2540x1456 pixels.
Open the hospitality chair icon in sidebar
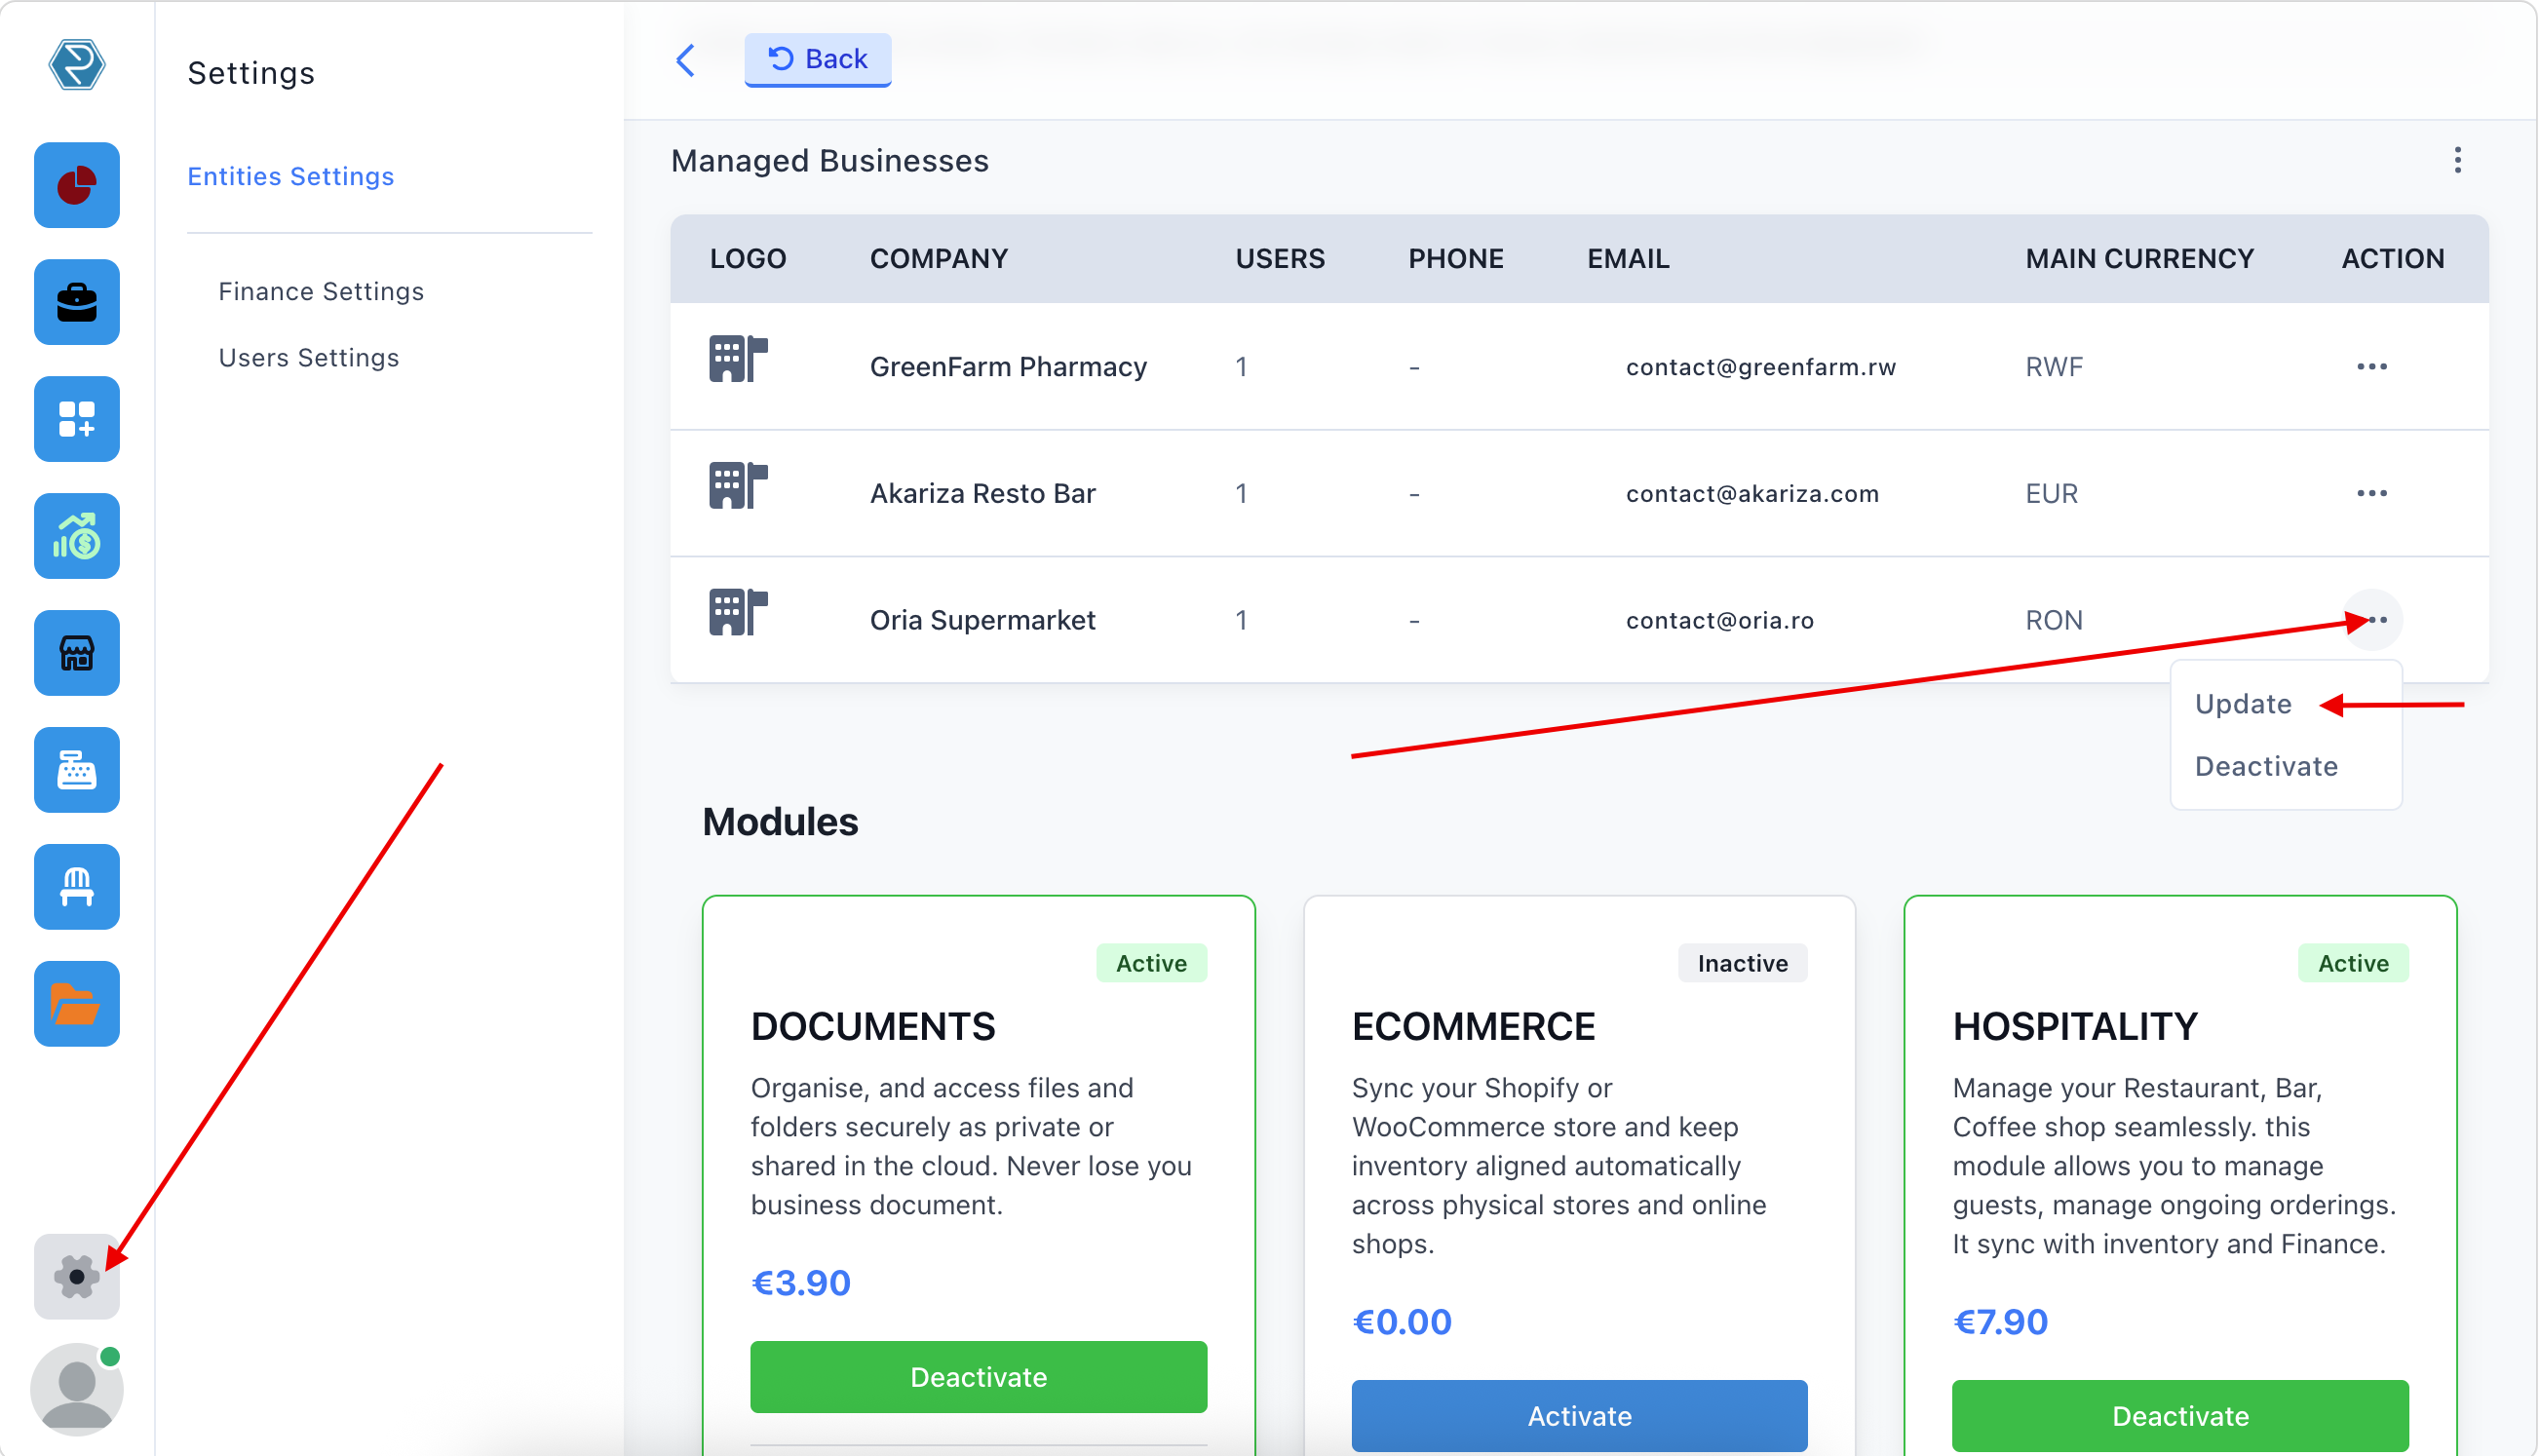(76, 886)
